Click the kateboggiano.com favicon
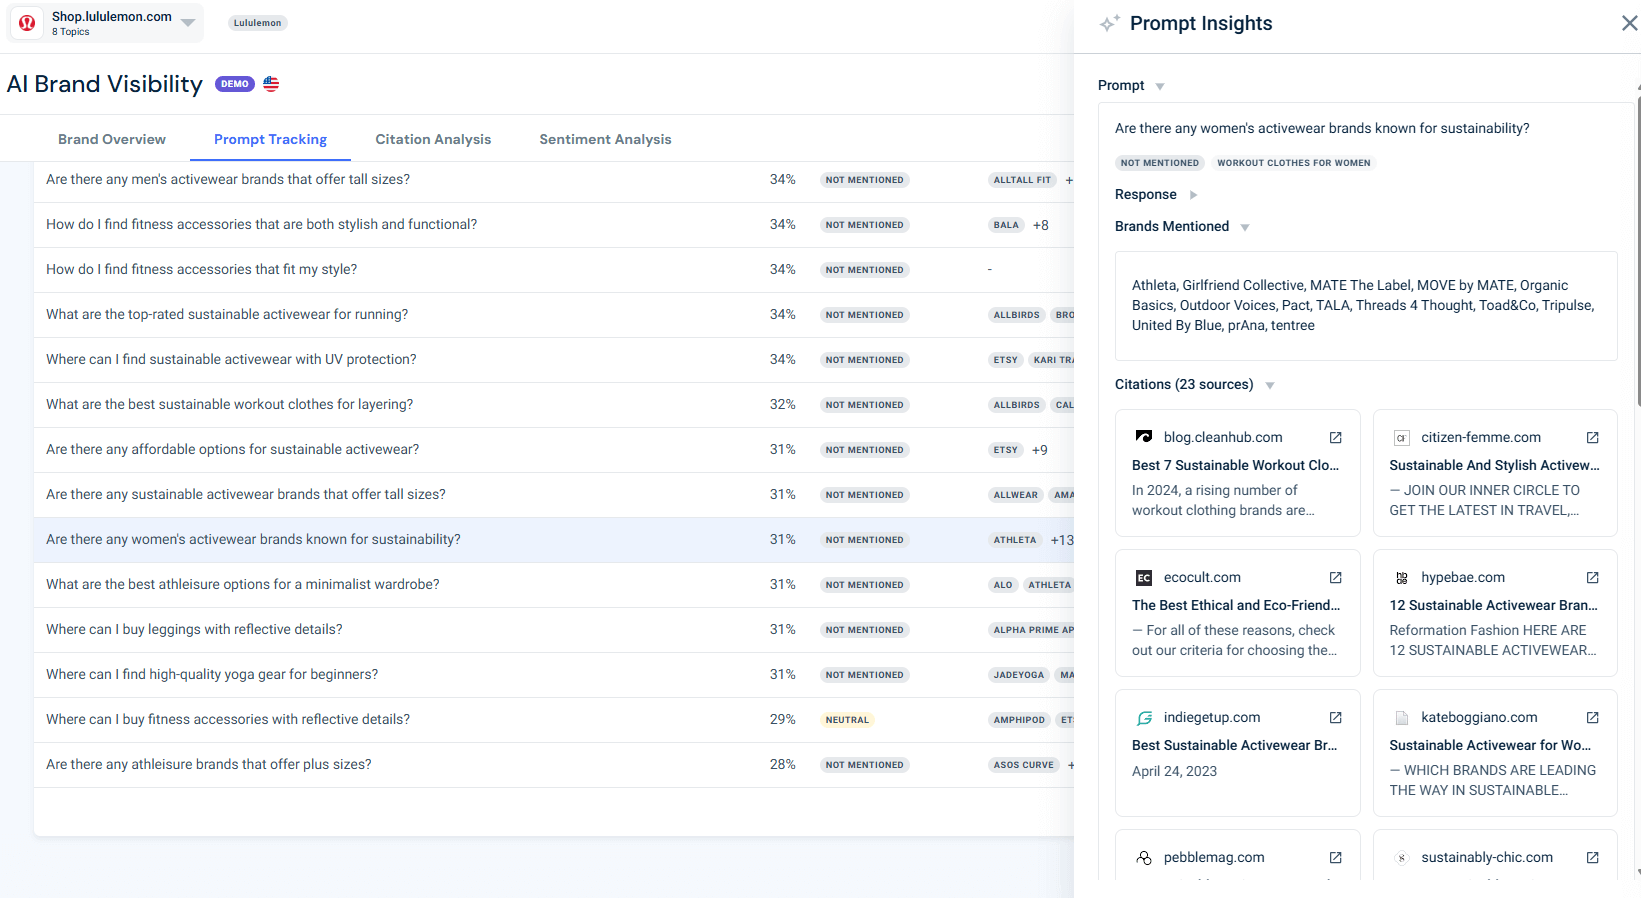The height and width of the screenshot is (898, 1641). (1402, 717)
